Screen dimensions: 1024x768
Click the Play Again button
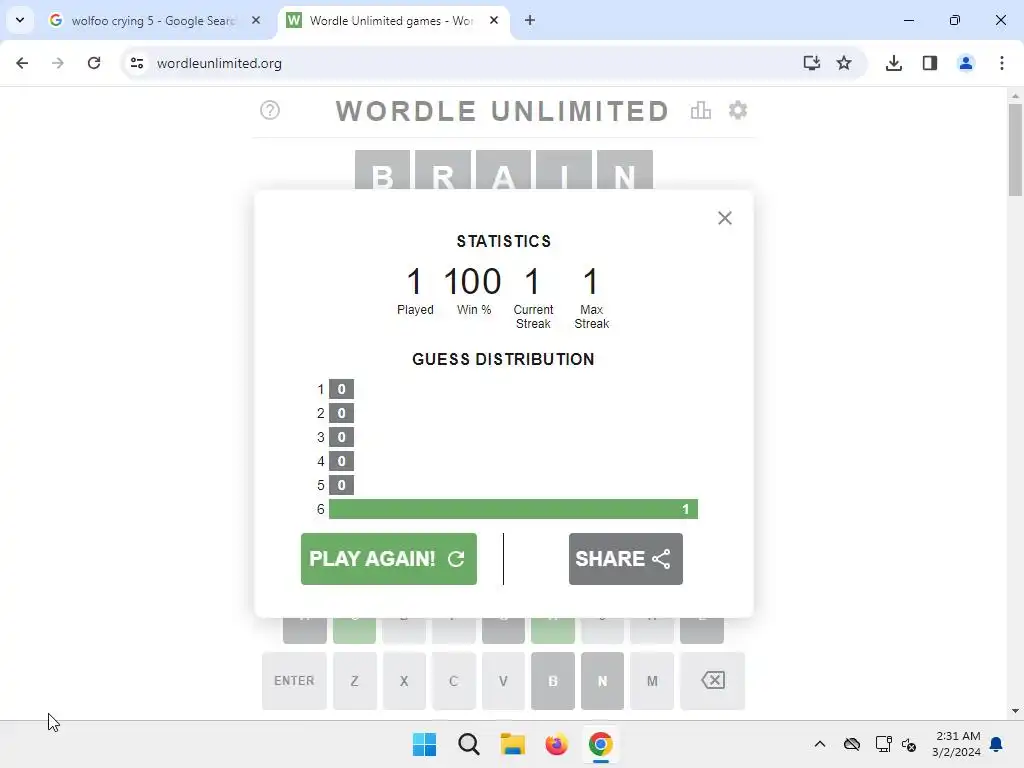pos(389,559)
